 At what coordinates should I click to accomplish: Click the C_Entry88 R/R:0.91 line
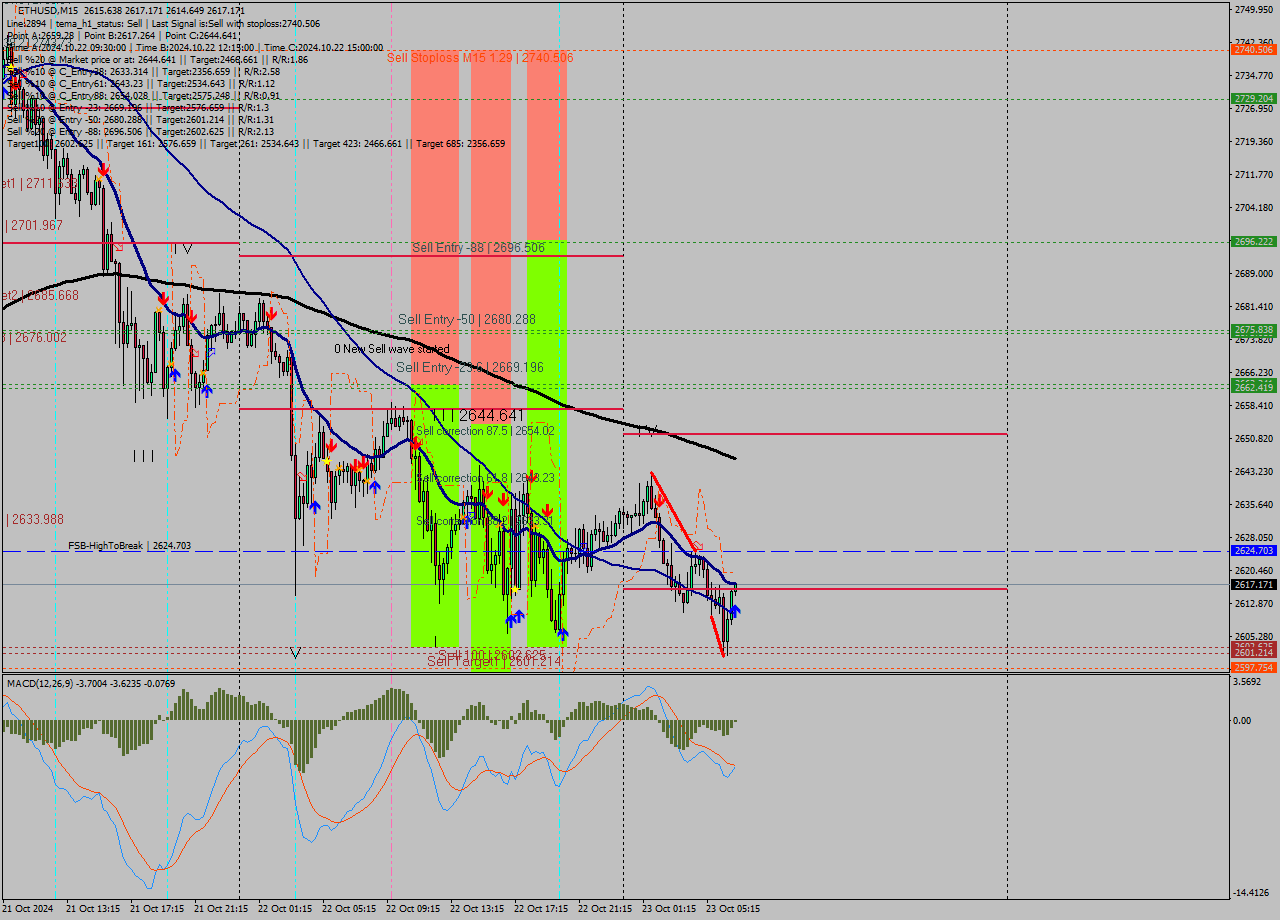click(x=143, y=95)
